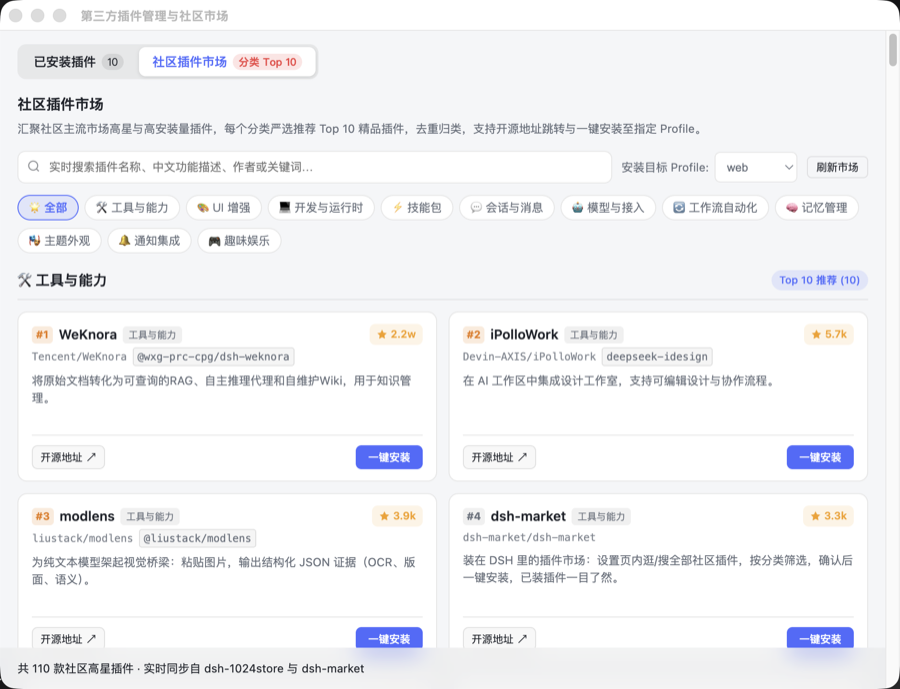Image resolution: width=900 pixels, height=689 pixels.
Task: Click the Tencent/WeKnora repo path
Action: [x=79, y=357]
